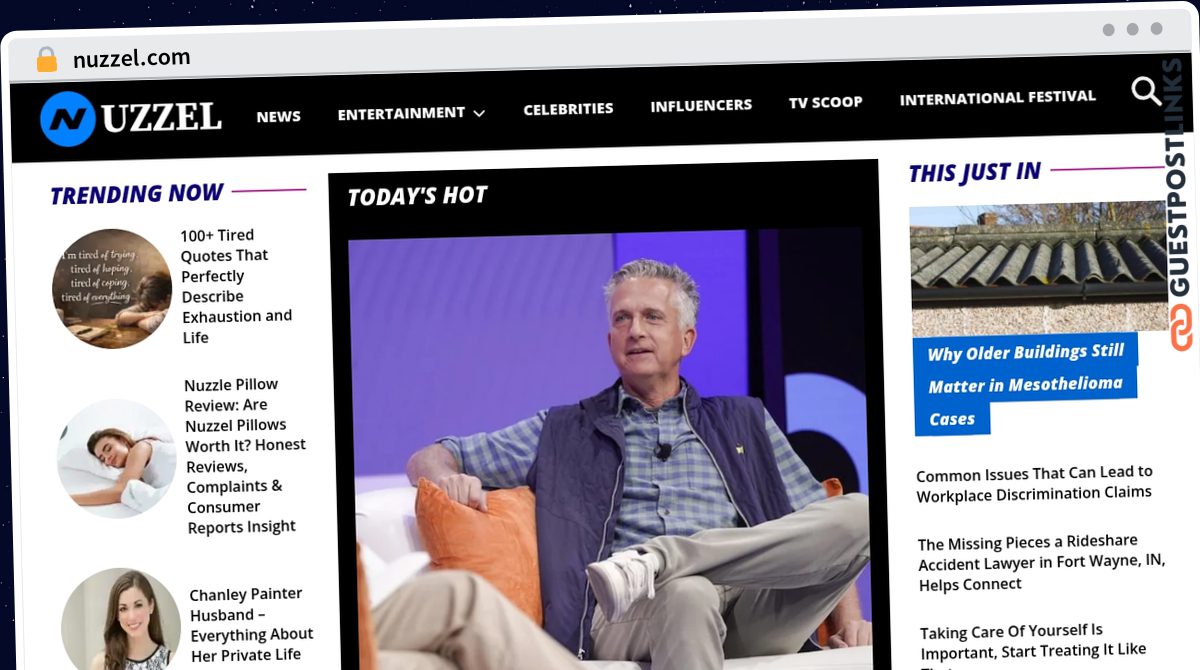This screenshot has height=670, width=1200.
Task: Open Why Older Buildings Still Matter article
Action: click(1025, 384)
